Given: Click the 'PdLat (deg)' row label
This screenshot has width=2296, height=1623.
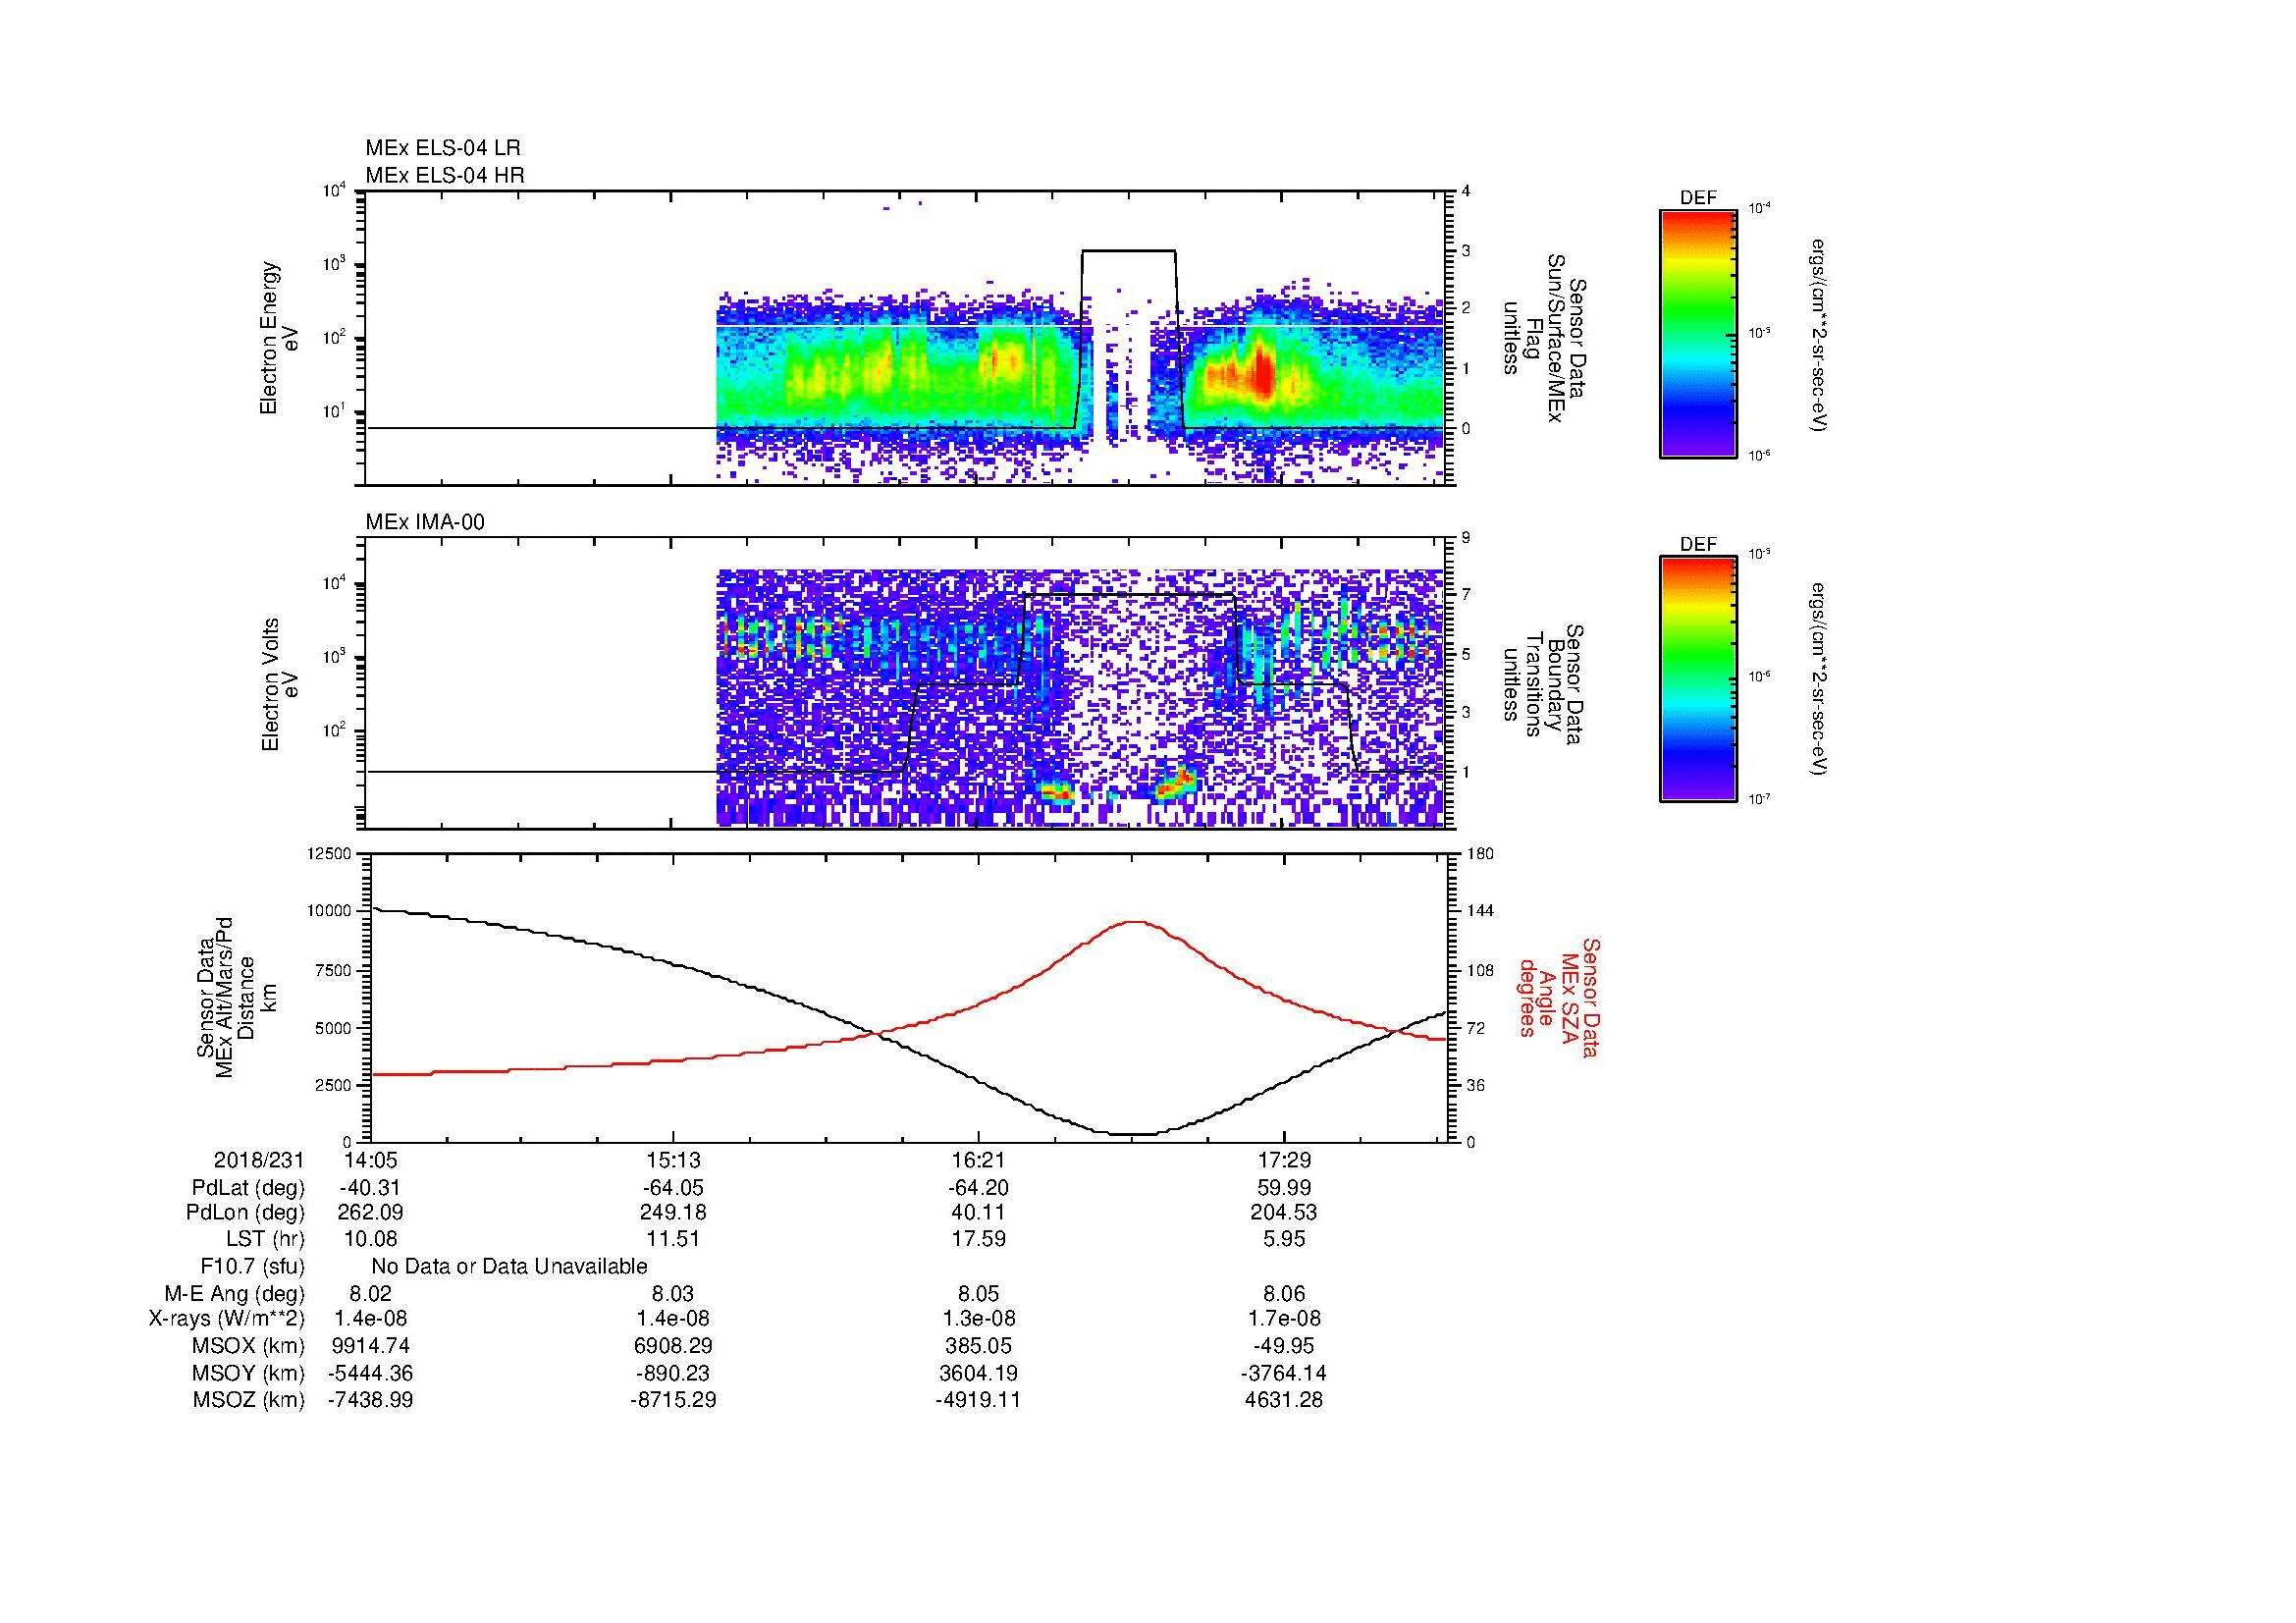Looking at the screenshot, I should pos(248,1188).
